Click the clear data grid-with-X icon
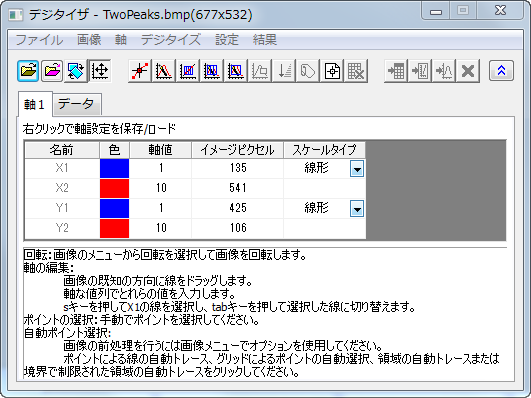531x398 pixels. point(356,71)
